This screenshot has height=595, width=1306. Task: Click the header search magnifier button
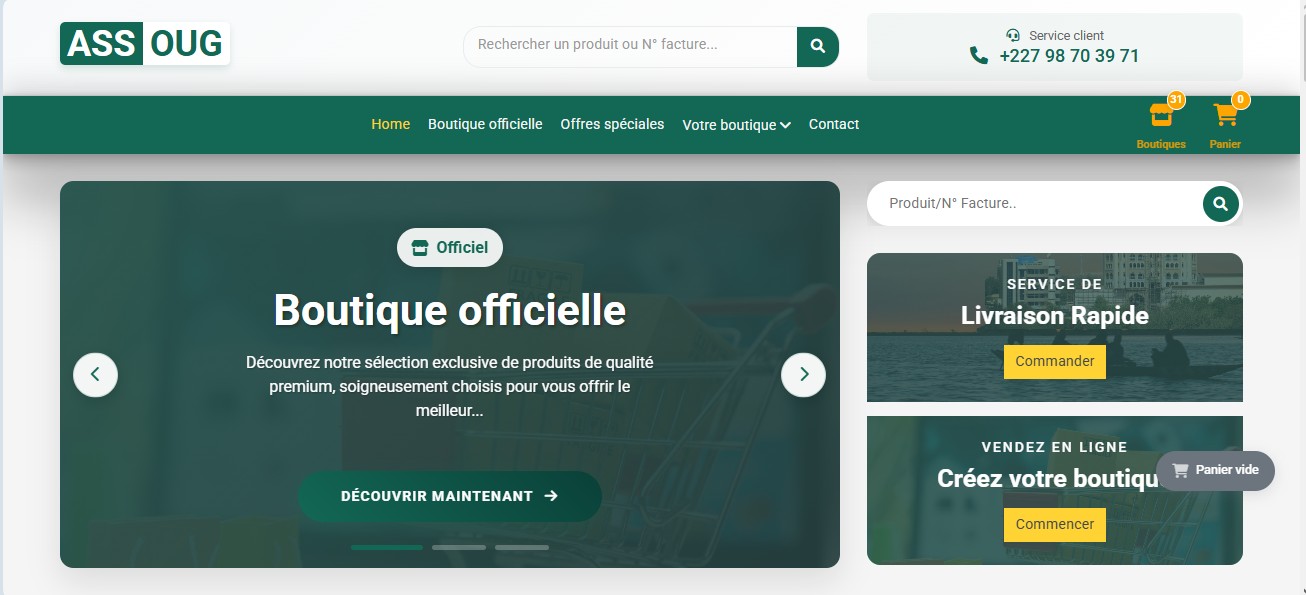pyautogui.click(x=817, y=46)
